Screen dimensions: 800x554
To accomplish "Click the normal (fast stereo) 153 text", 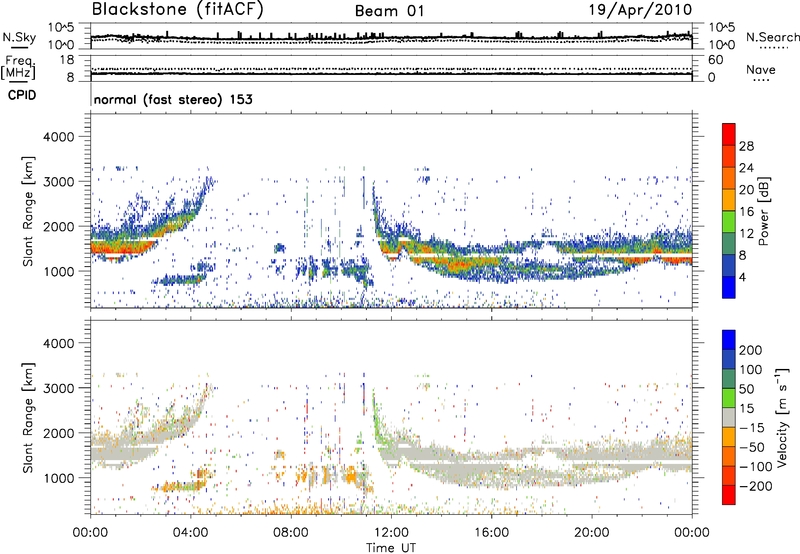I will [x=173, y=99].
